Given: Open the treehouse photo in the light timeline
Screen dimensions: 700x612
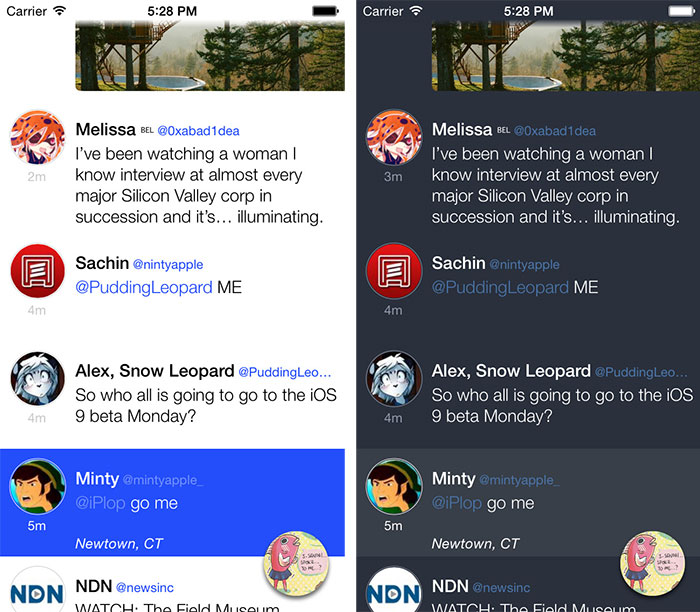Looking at the screenshot, I should [210, 56].
